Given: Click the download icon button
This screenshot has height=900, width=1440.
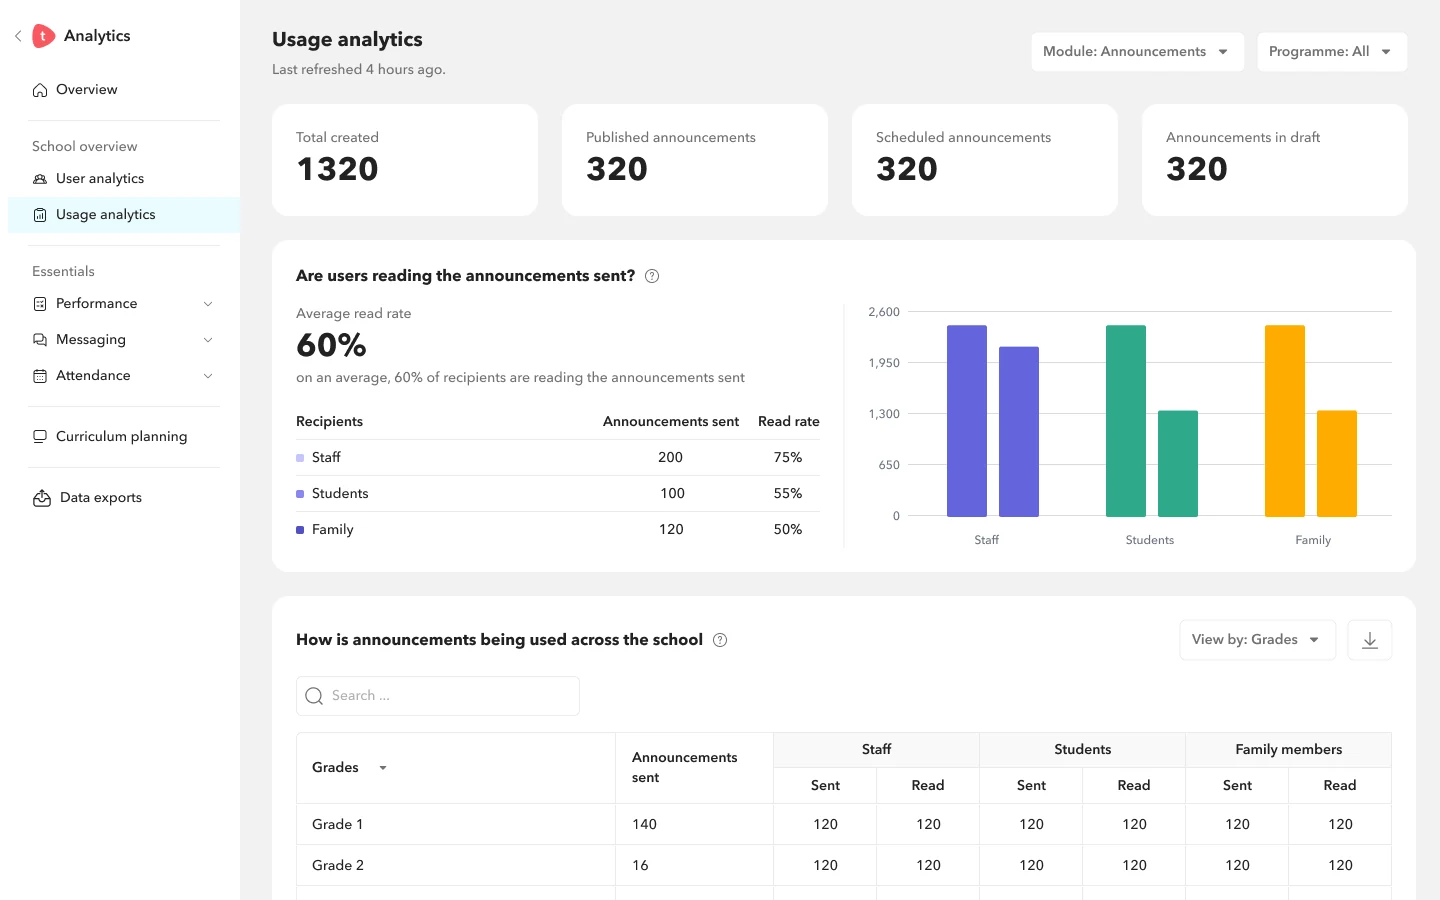Looking at the screenshot, I should click(x=1370, y=640).
